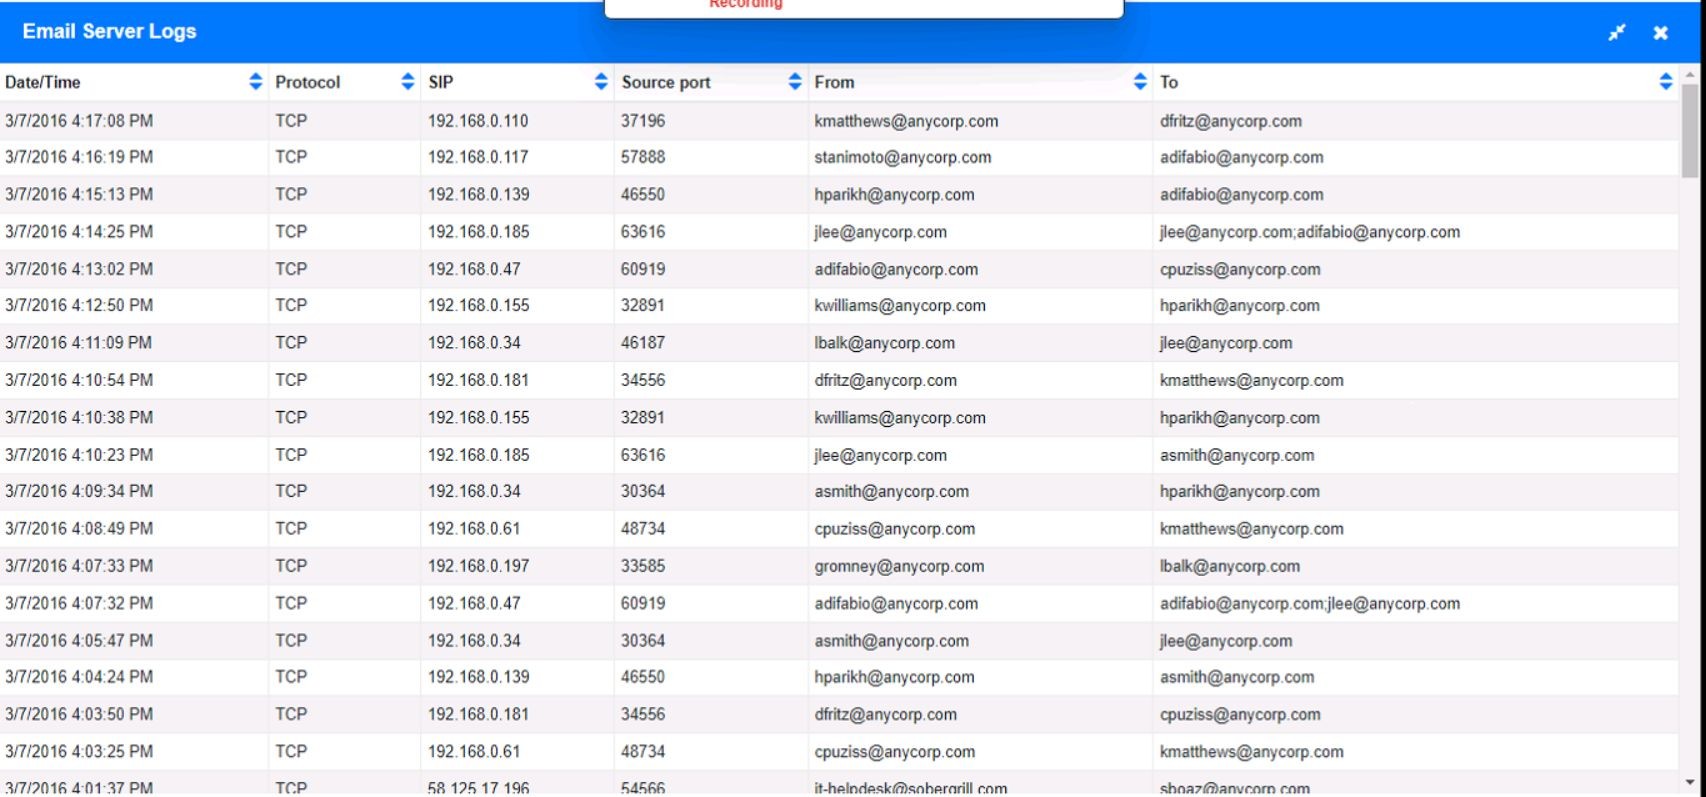Click IP address 192.168.0.110
Screen dimensions: 1706x797
click(478, 121)
